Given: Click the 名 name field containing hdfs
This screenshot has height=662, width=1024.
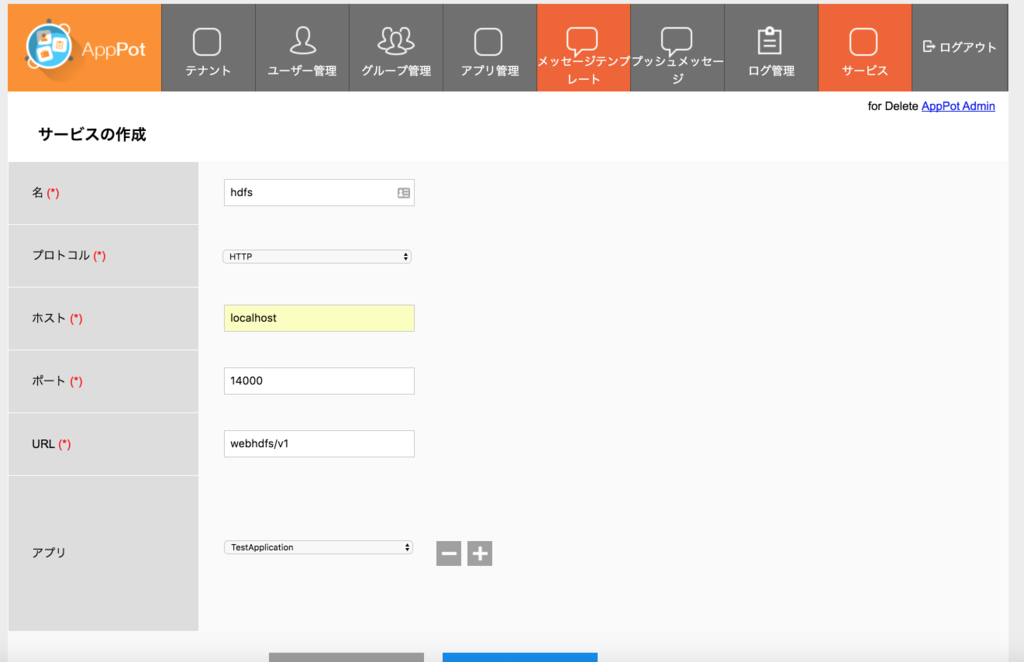Looking at the screenshot, I should click(x=319, y=193).
